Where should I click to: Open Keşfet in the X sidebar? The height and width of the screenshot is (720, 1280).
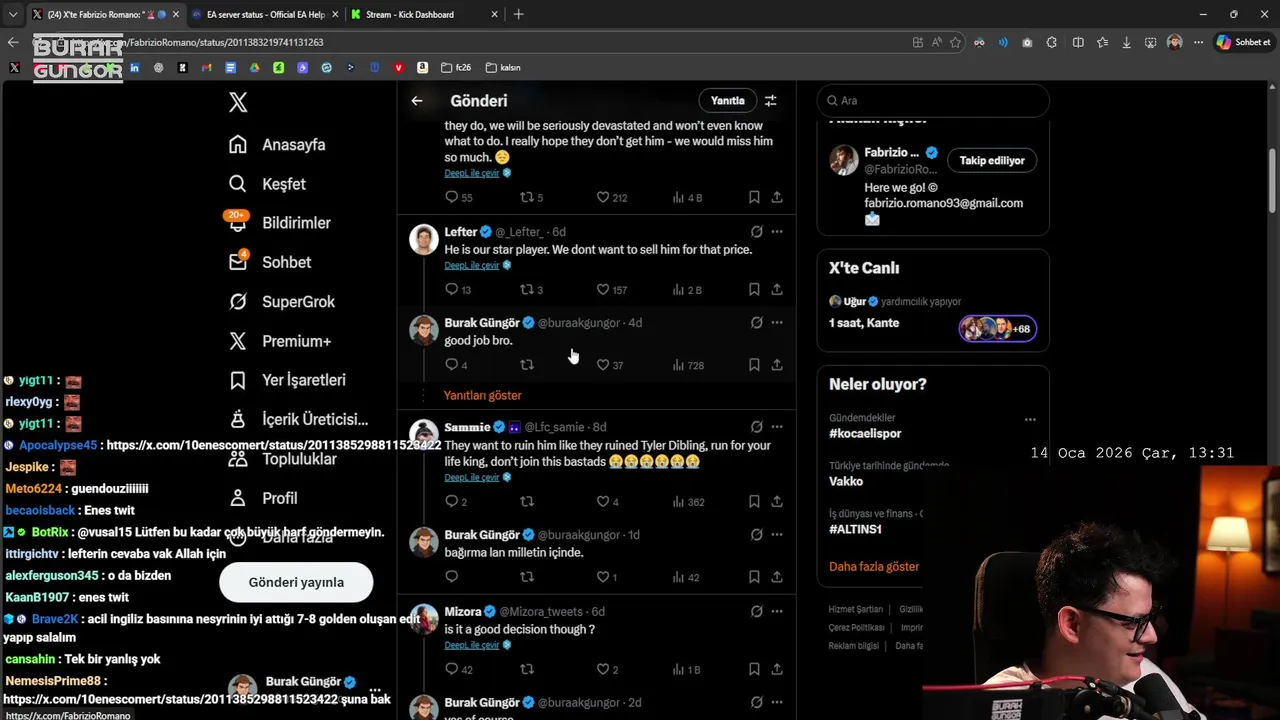[267, 184]
